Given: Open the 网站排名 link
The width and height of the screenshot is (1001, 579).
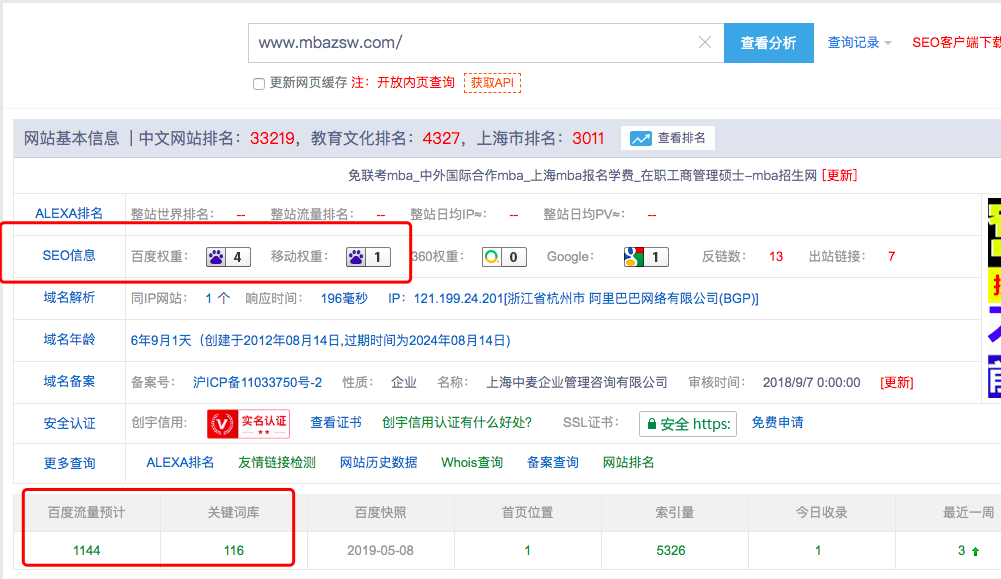Looking at the screenshot, I should pyautogui.click(x=628, y=463).
